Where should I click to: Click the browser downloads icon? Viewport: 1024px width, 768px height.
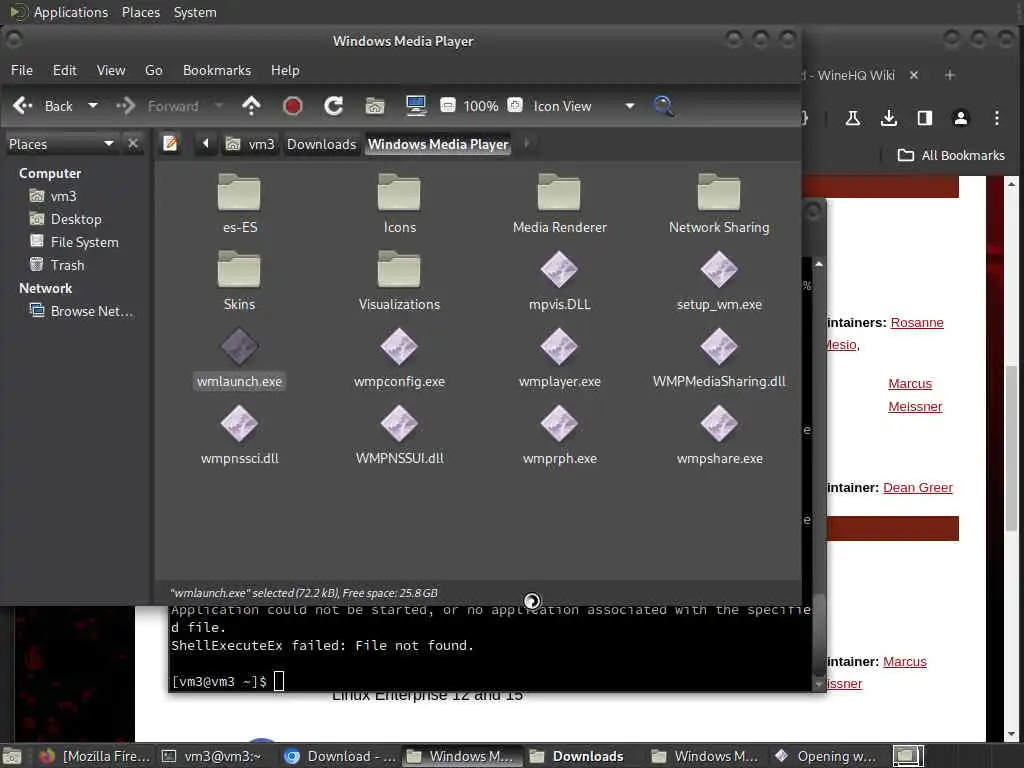point(889,118)
